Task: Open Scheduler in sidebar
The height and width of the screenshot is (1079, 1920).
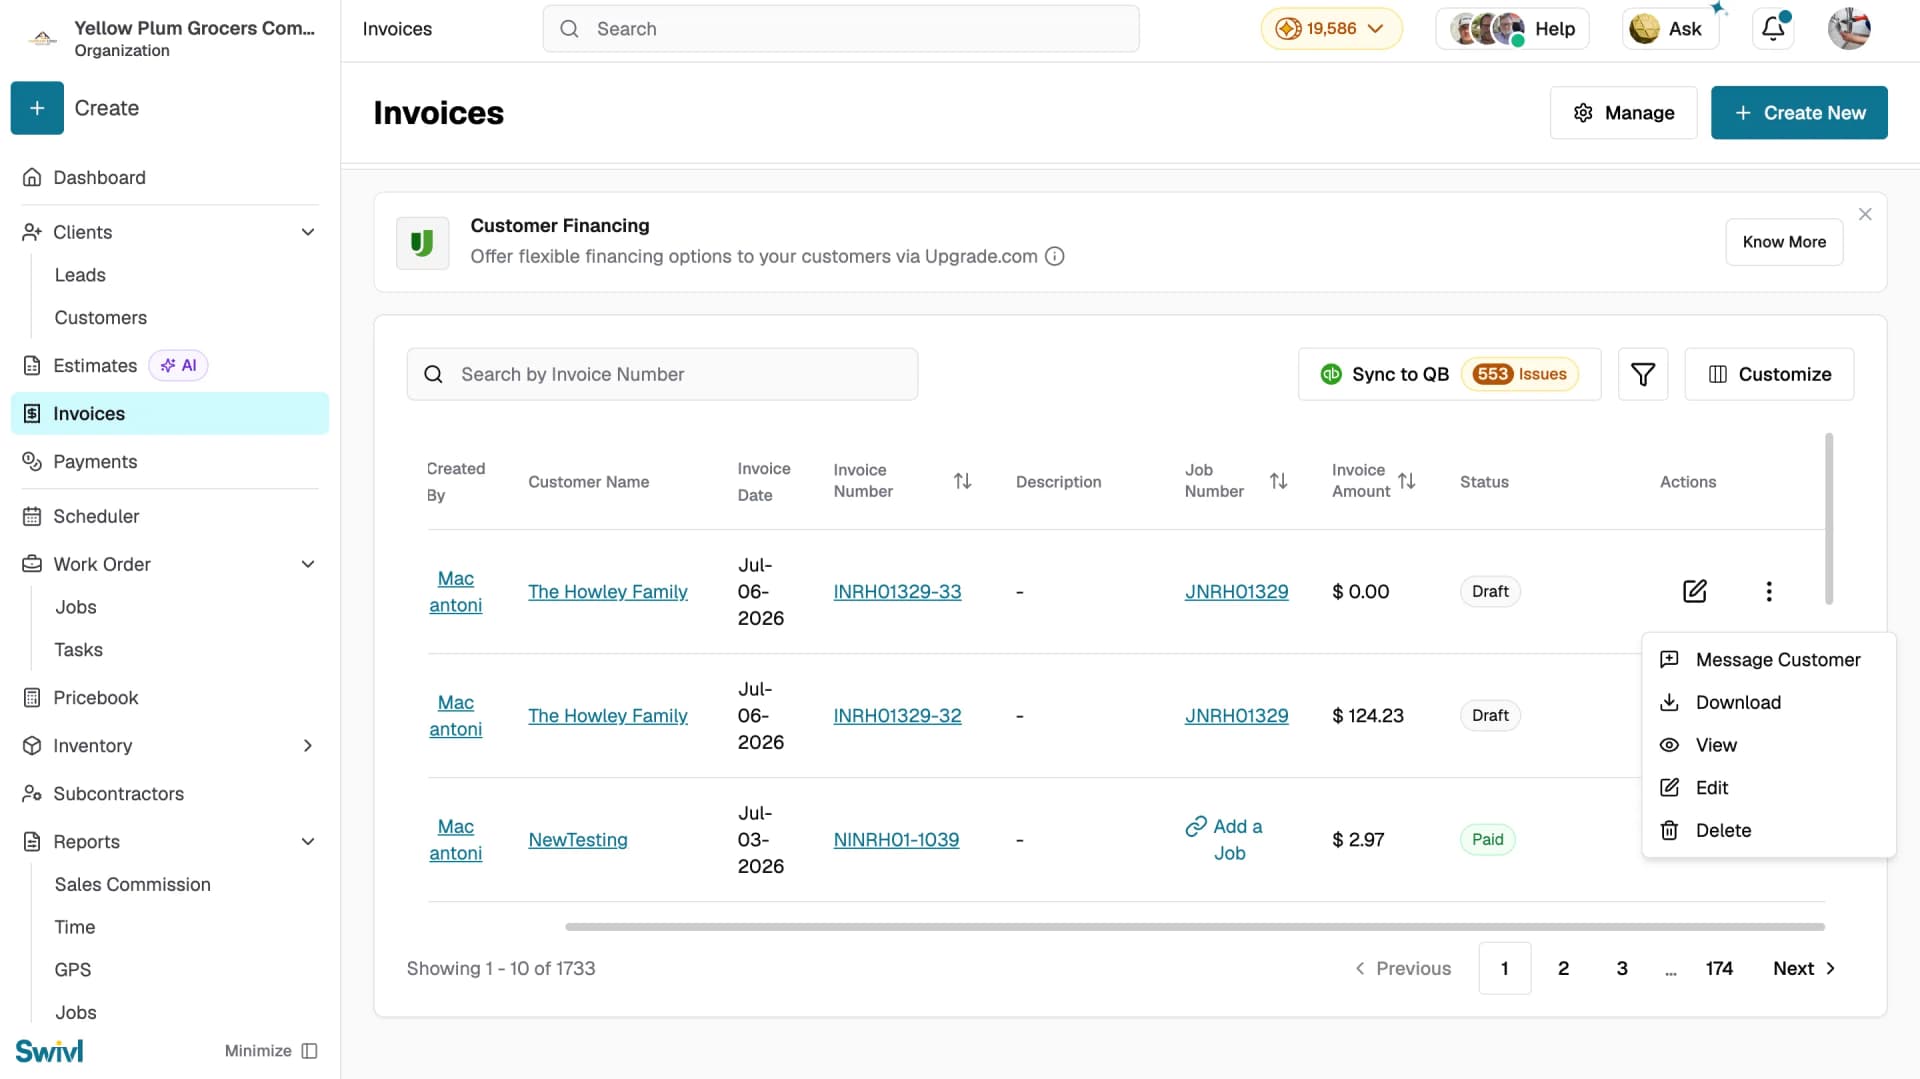Action: [x=96, y=517]
